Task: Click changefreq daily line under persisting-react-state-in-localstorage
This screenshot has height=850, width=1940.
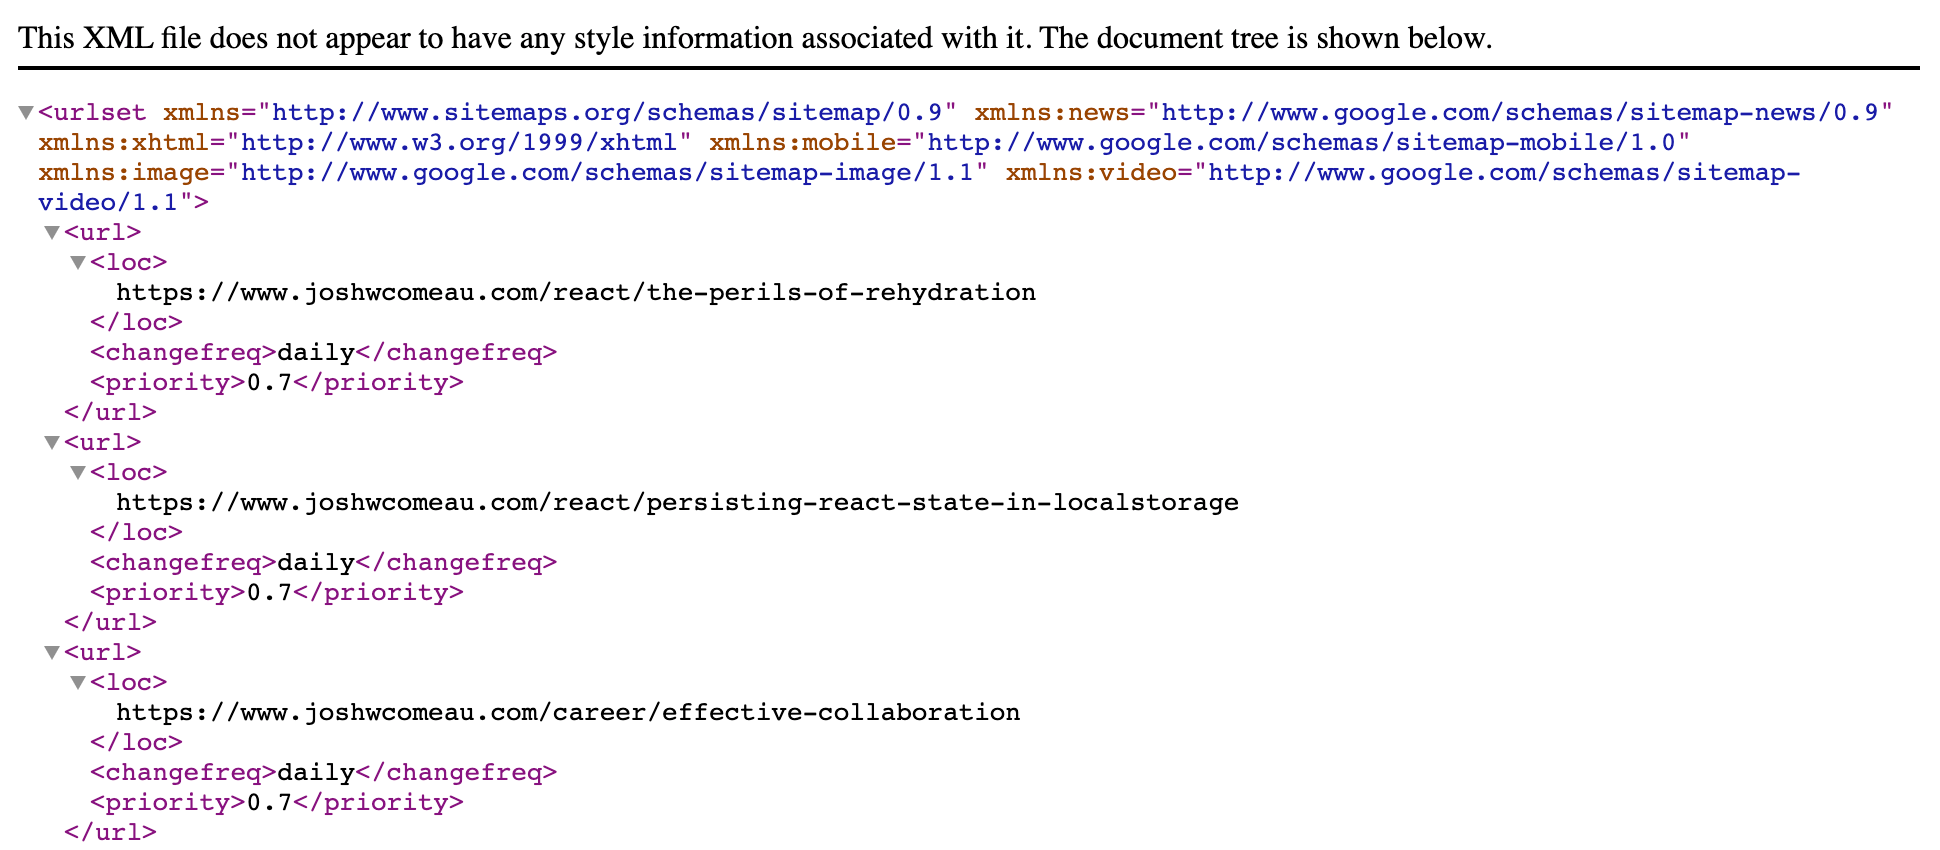Action: click(323, 562)
